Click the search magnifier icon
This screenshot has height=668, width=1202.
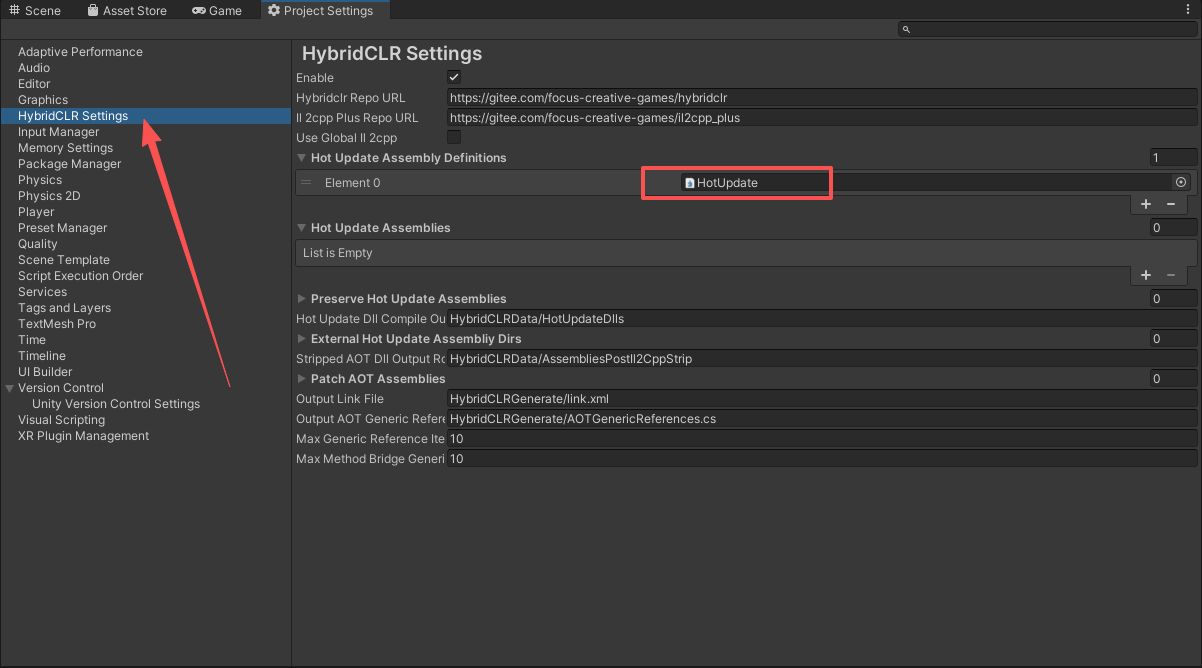(906, 30)
